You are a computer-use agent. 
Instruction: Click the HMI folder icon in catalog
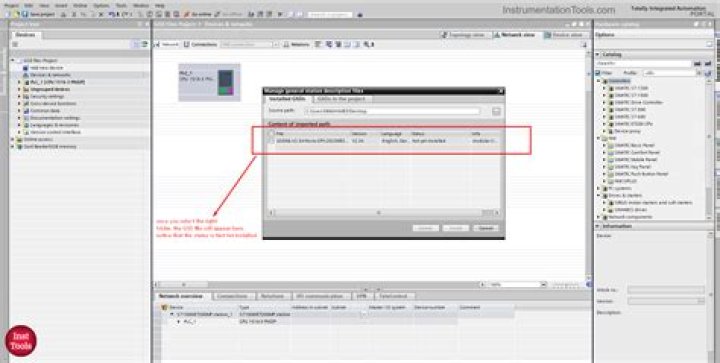click(x=606, y=138)
